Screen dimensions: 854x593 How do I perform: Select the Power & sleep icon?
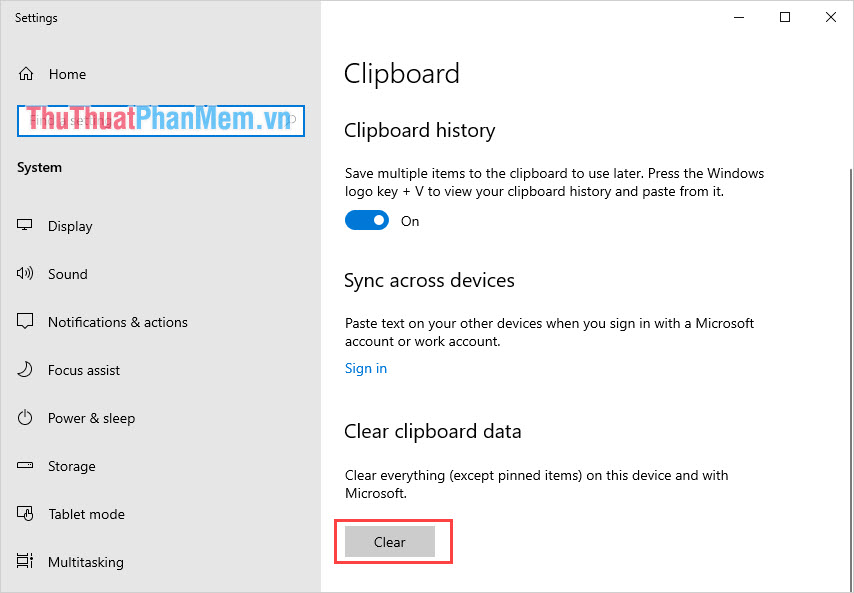[x=24, y=418]
